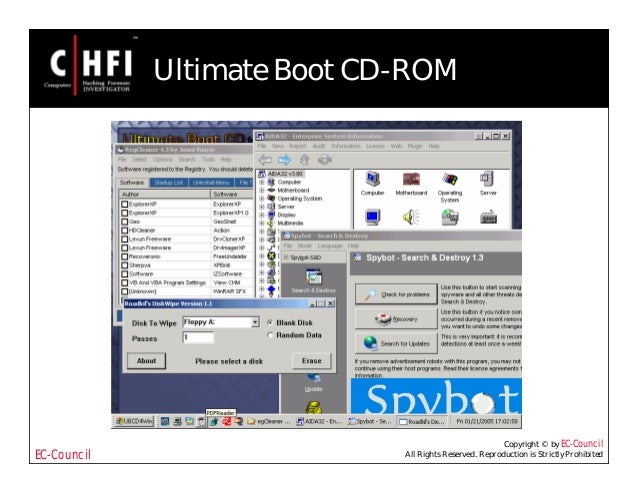The width and height of the screenshot is (638, 493).
Task: Click the first quick launch icon in taskbar
Action: 165,421
